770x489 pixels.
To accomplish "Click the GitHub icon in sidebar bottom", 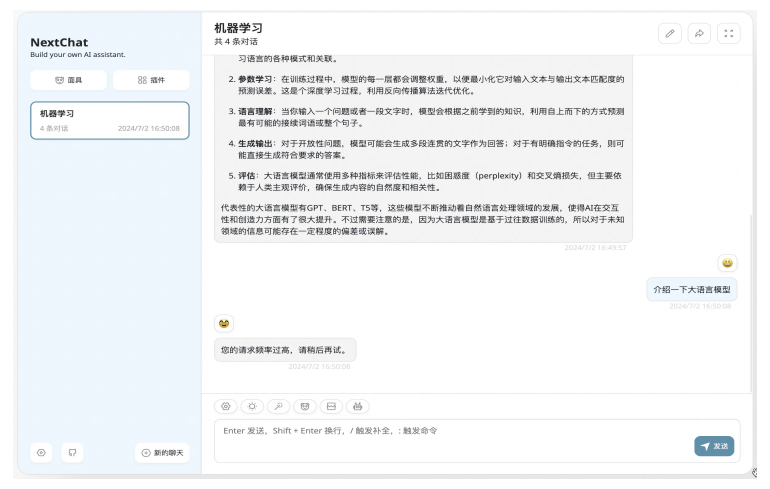I will (x=72, y=453).
